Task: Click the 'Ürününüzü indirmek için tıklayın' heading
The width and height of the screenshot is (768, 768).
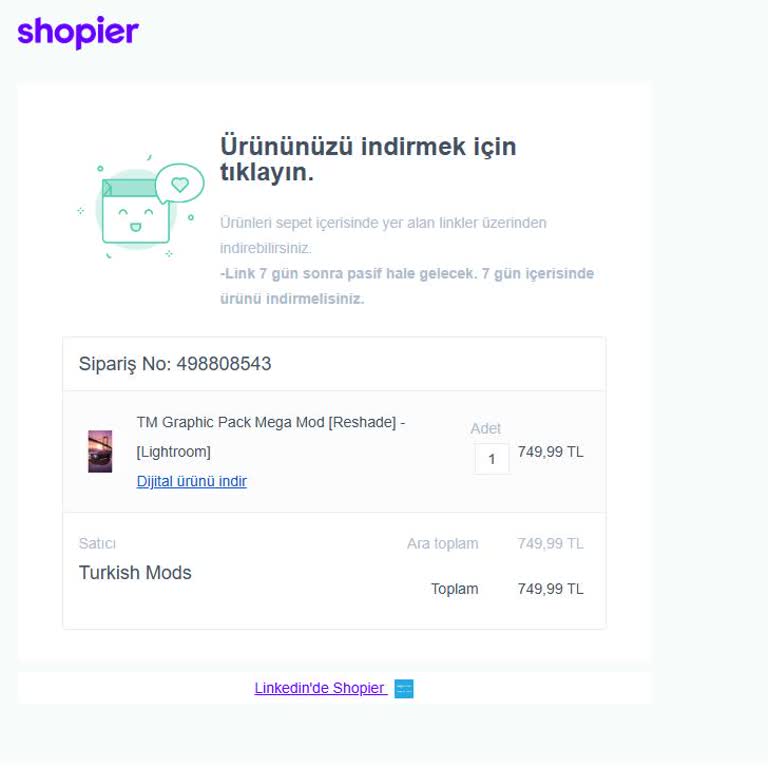Action: click(x=367, y=159)
